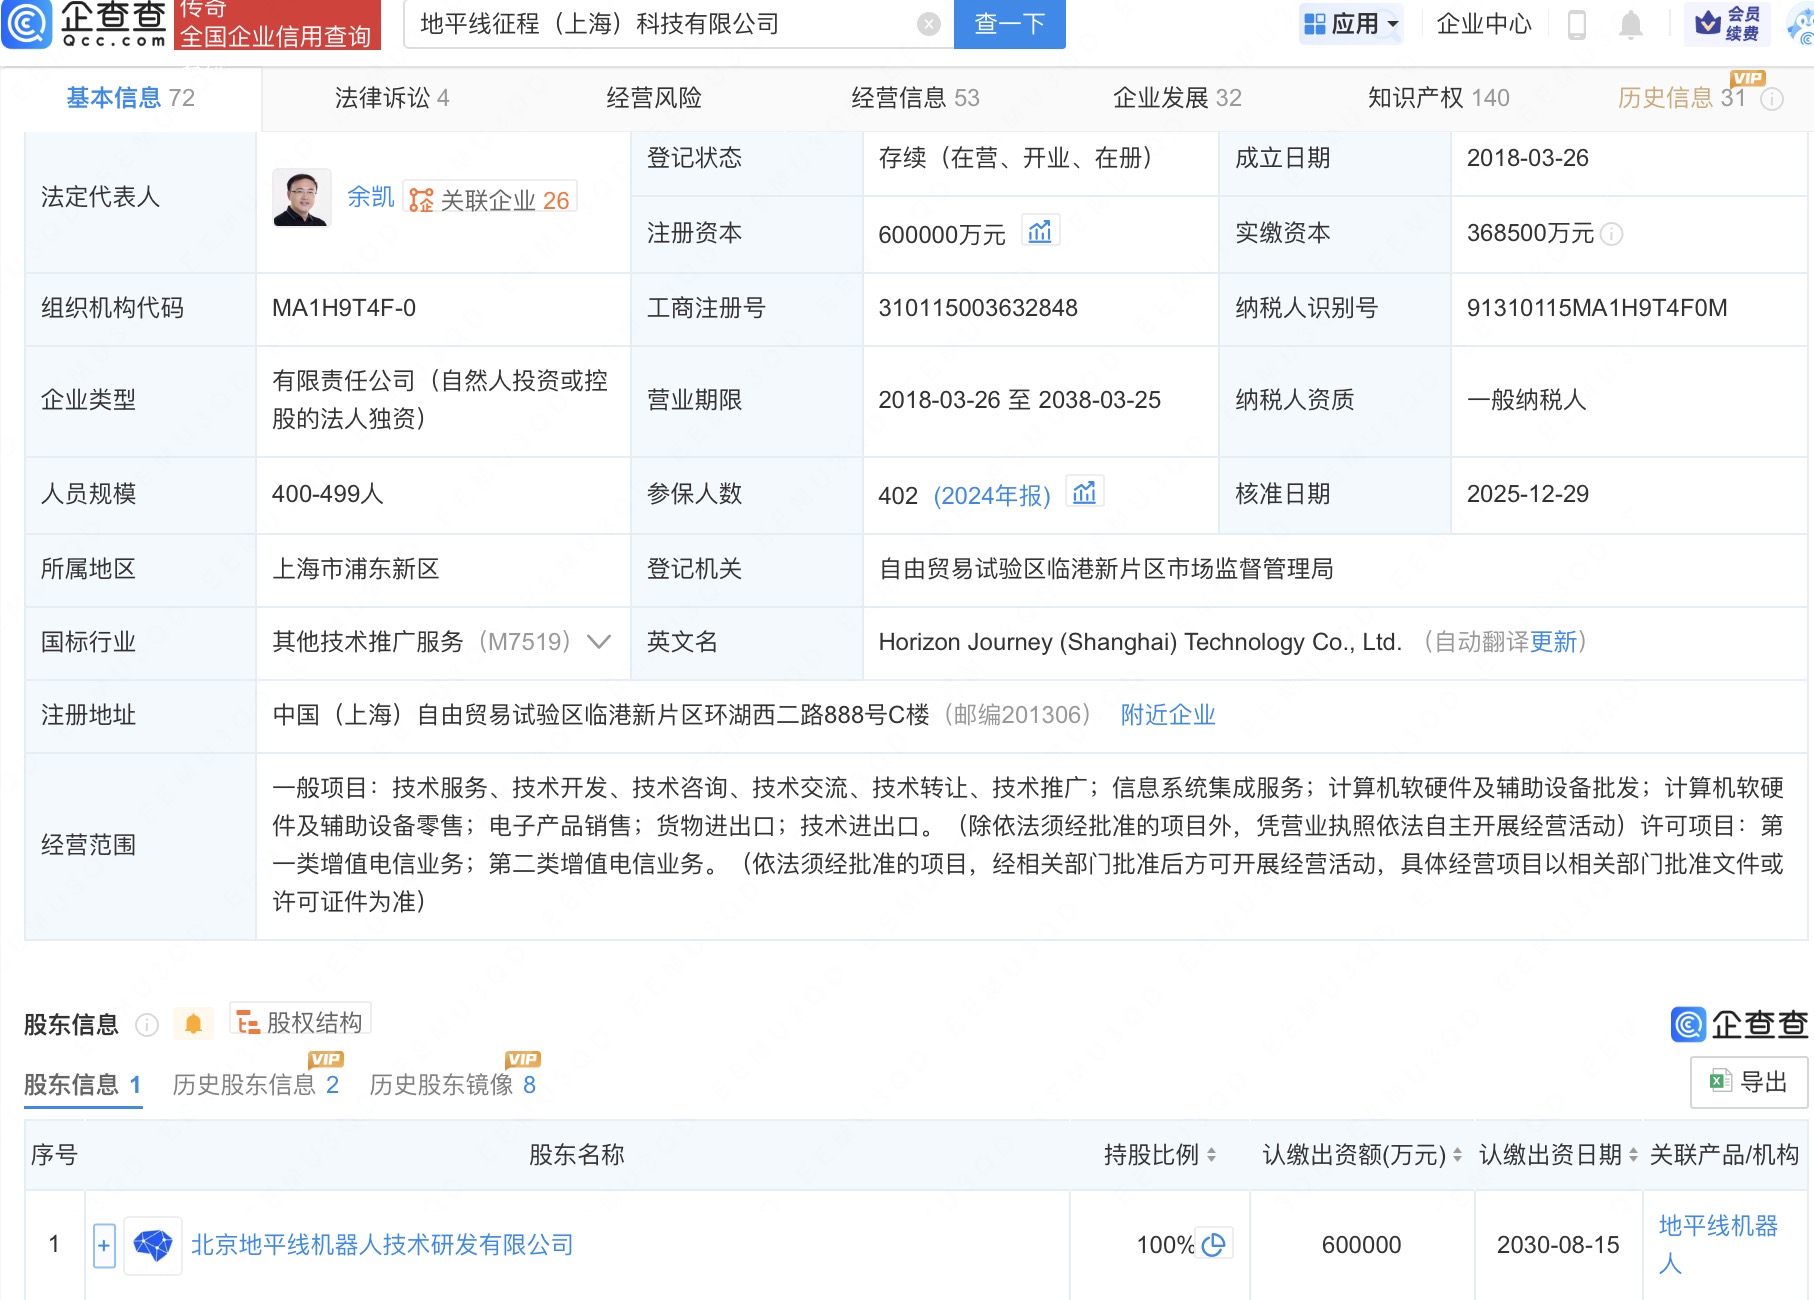Open the 应用 dropdown menu
This screenshot has width=1814, height=1300.
point(1351,25)
